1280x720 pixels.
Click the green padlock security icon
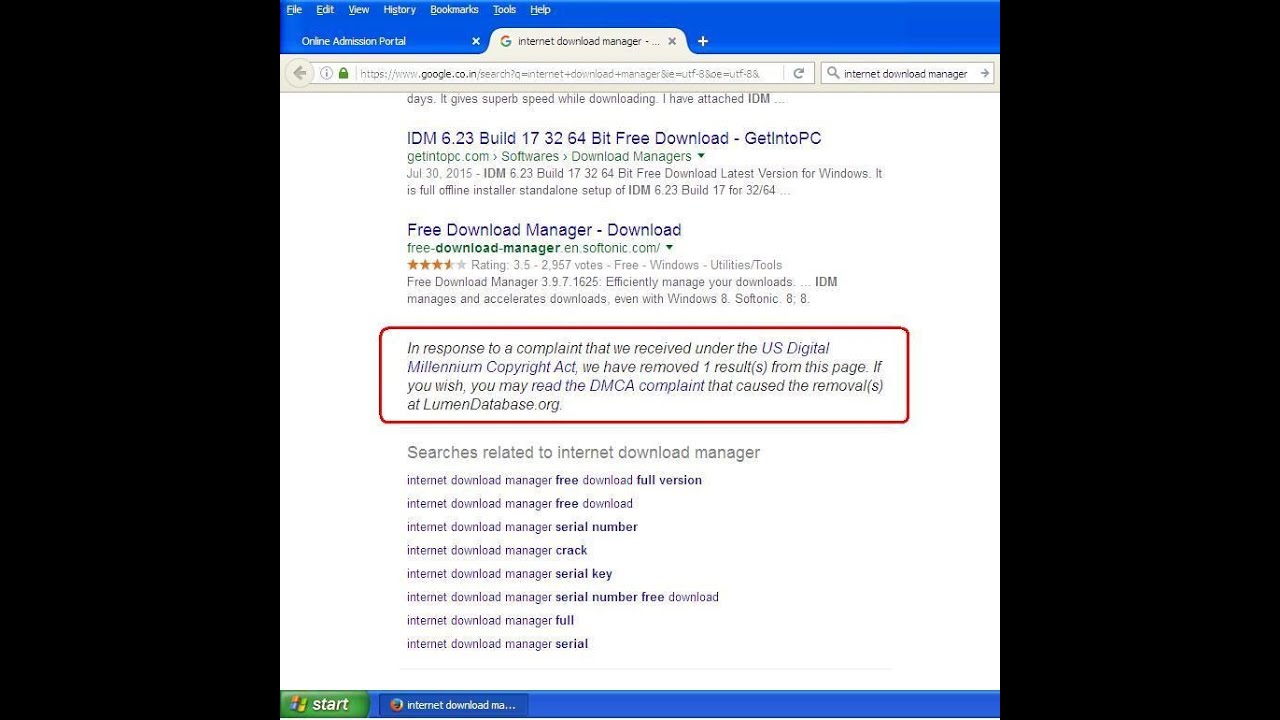[343, 73]
